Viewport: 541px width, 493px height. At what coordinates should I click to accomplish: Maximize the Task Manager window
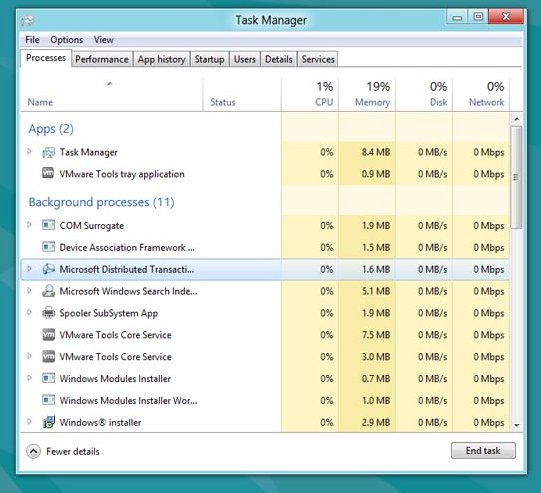pyautogui.click(x=478, y=17)
